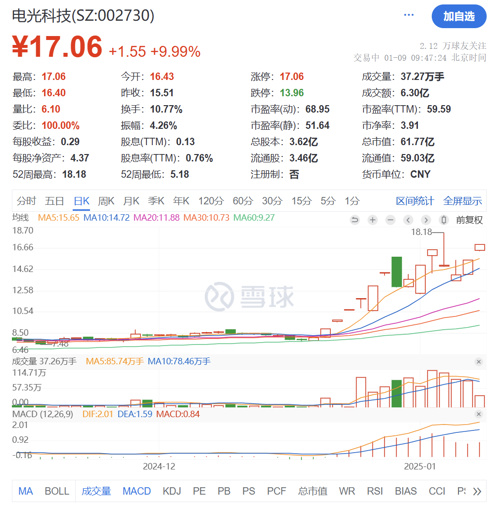500x505 pixels.
Task: Open 区间统计 range statistics link
Action: pyautogui.click(x=415, y=201)
